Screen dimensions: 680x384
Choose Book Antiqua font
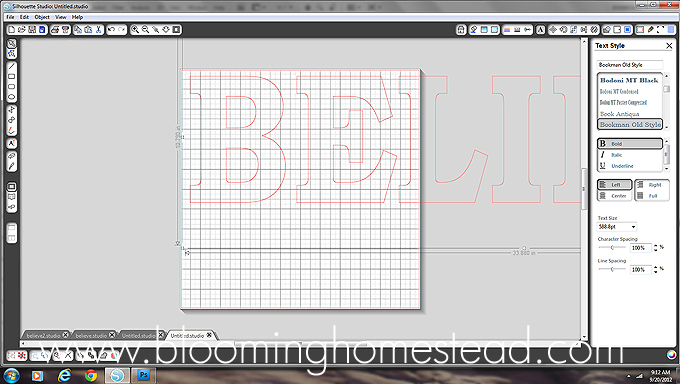[629, 114]
